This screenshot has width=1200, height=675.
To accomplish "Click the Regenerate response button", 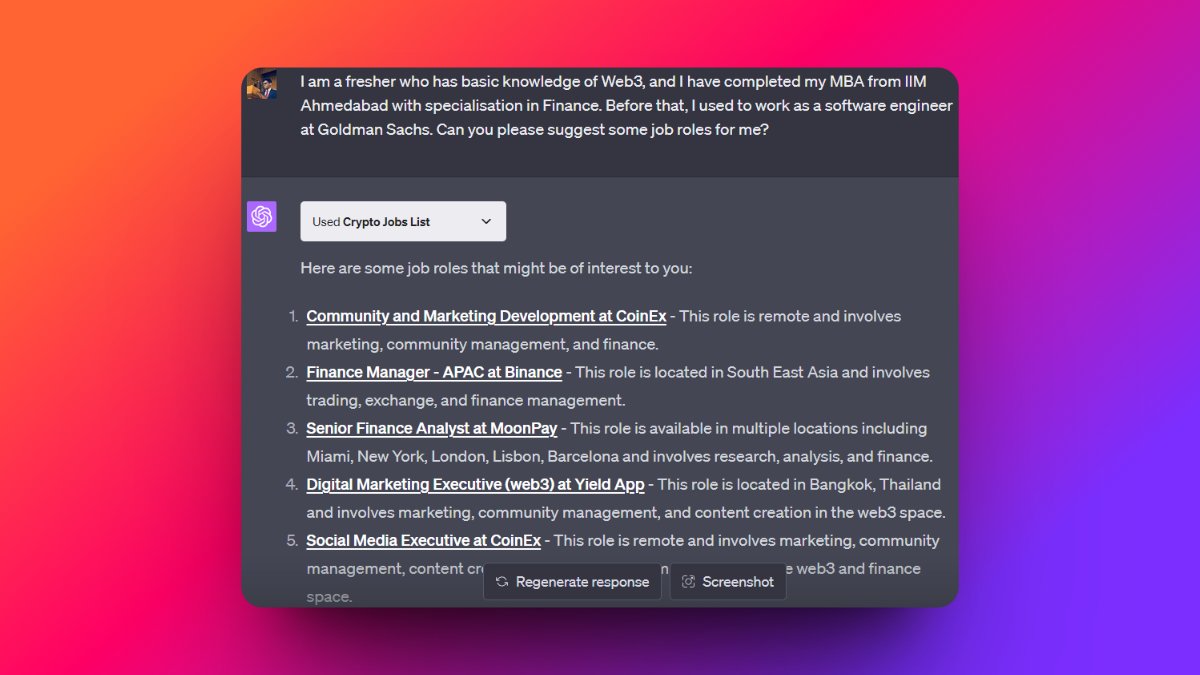I will click(x=572, y=581).
